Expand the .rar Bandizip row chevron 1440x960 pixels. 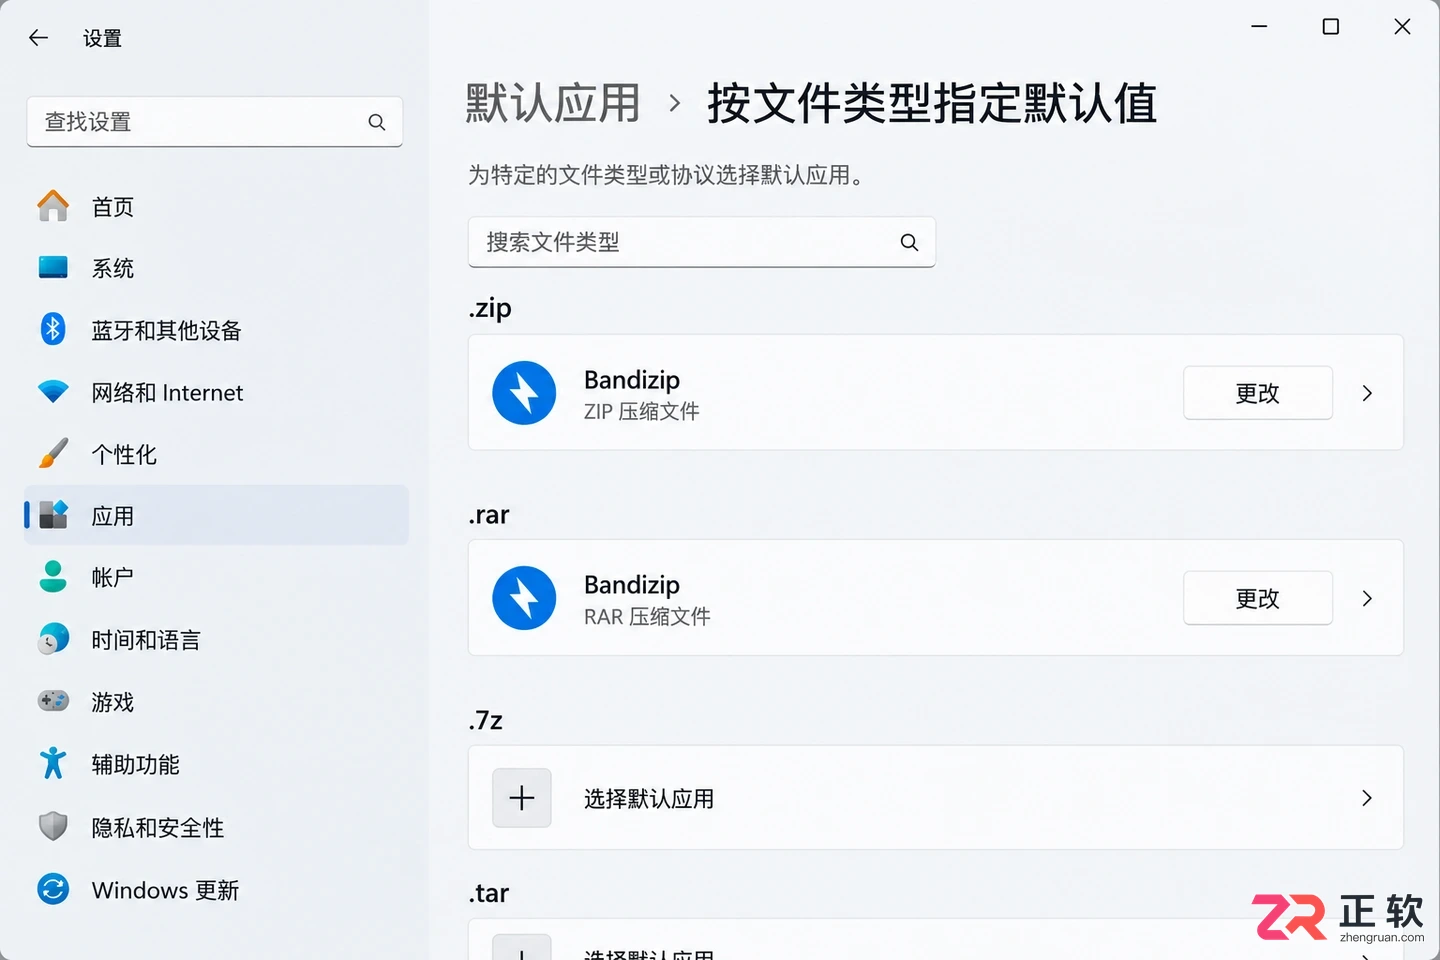coord(1367,598)
